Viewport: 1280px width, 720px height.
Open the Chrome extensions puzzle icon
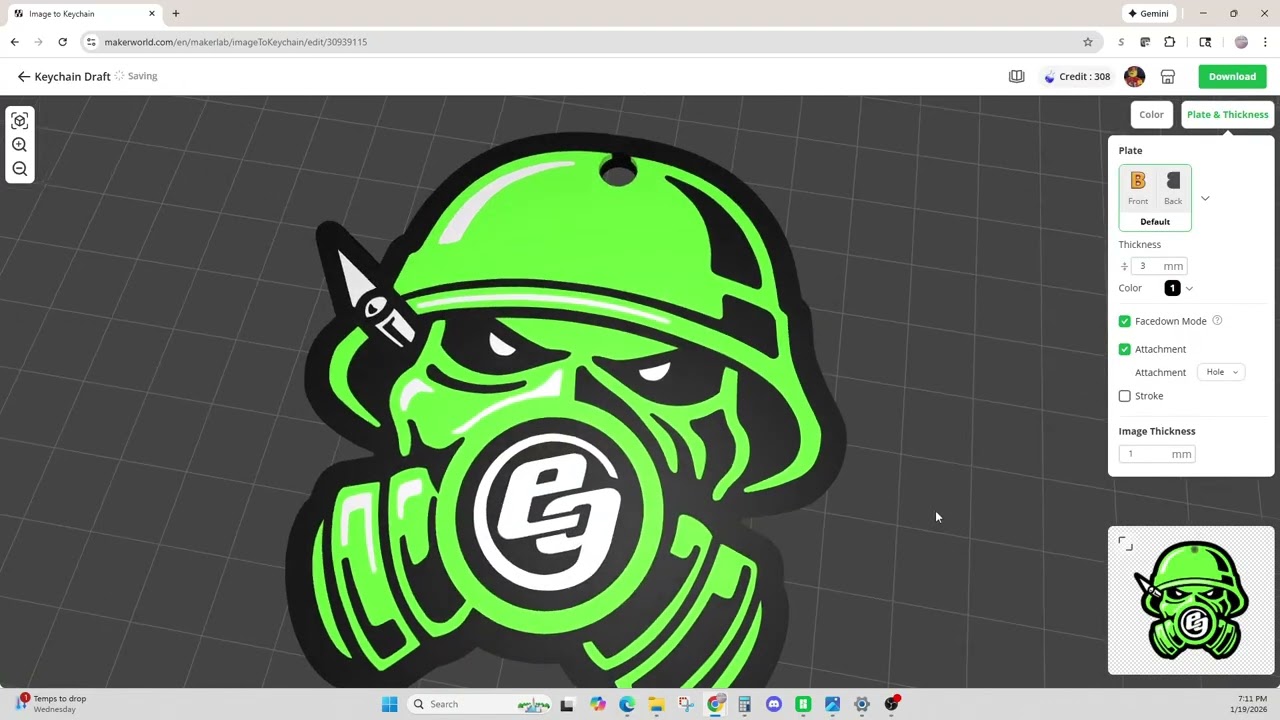pos(1169,42)
